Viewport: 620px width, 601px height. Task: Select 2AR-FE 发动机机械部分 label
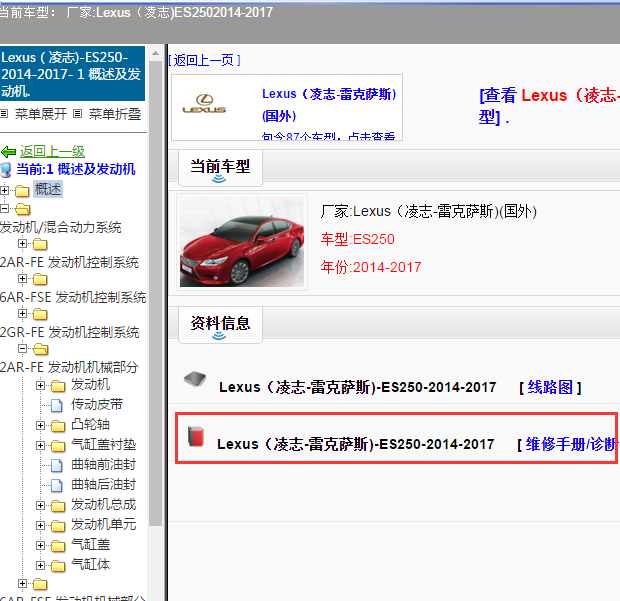coord(69,367)
